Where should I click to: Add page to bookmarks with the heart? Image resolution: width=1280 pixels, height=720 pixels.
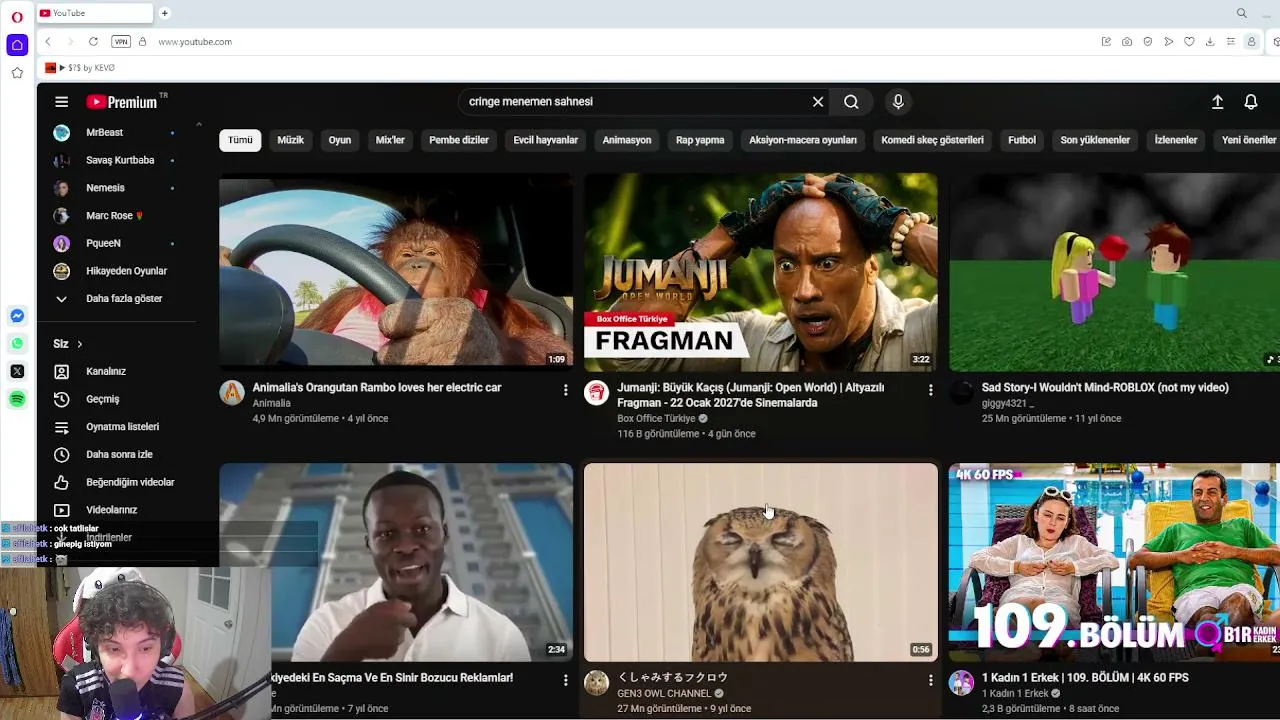[x=1189, y=42]
